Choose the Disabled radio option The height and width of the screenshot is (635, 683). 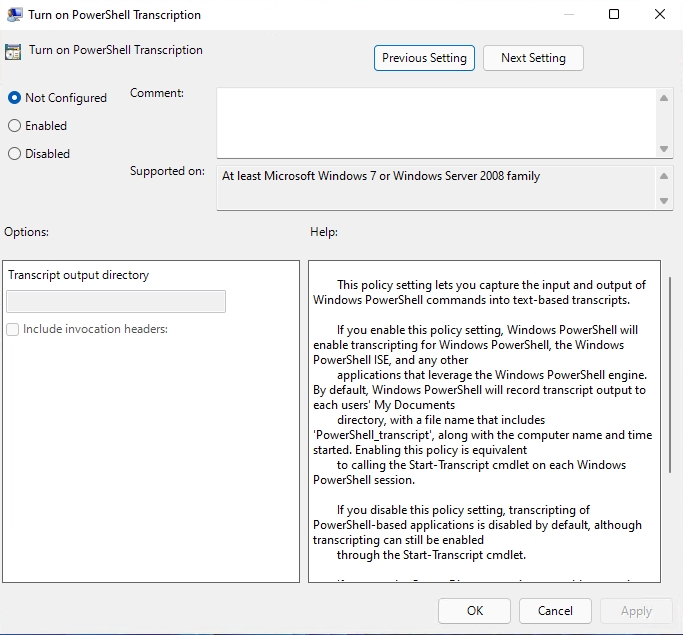pos(14,154)
